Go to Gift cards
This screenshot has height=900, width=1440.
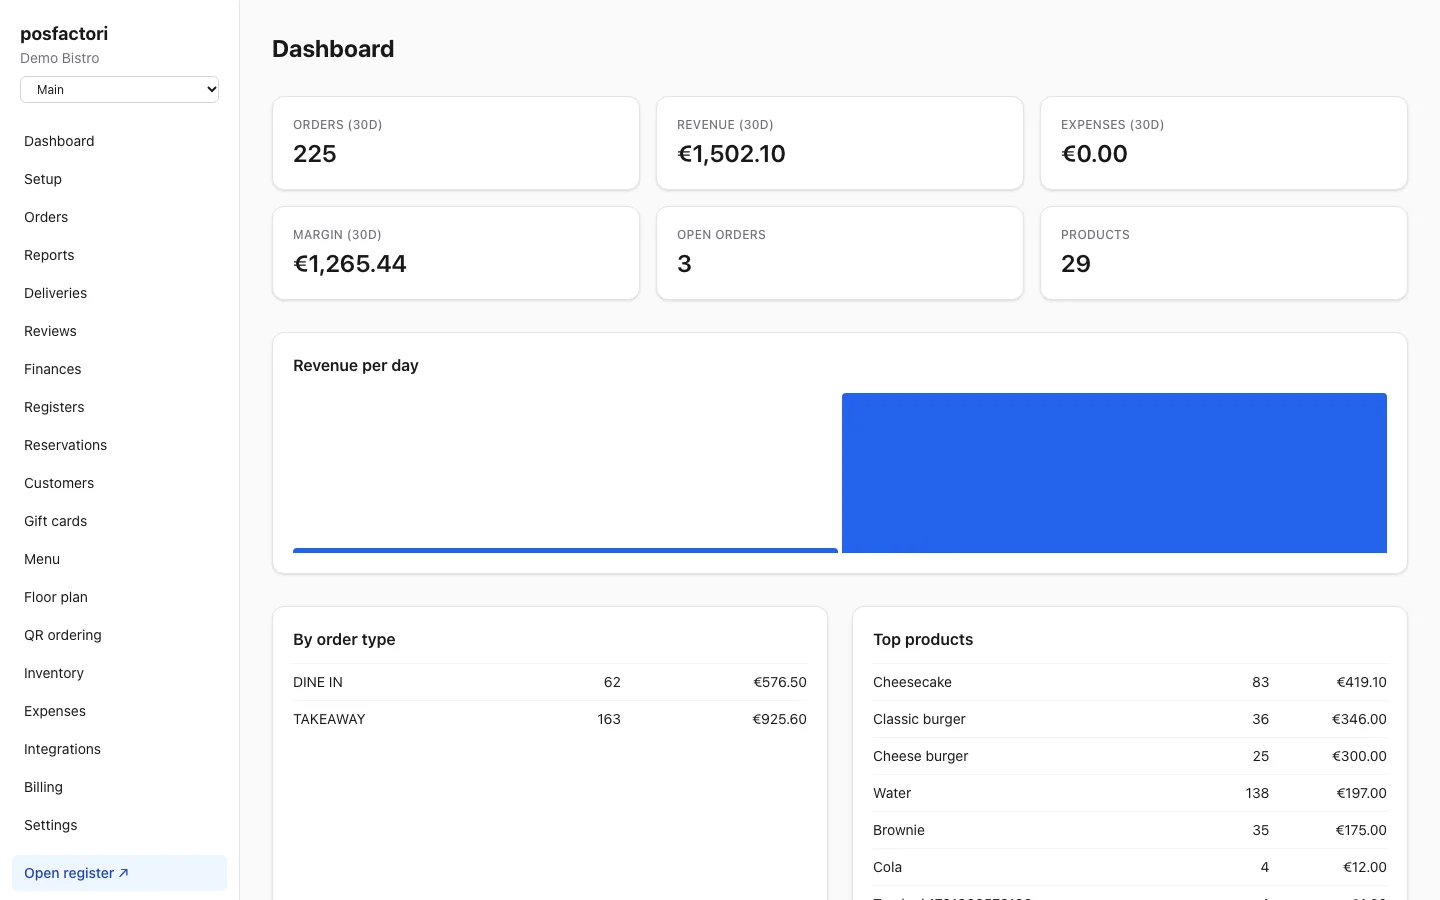(55, 521)
